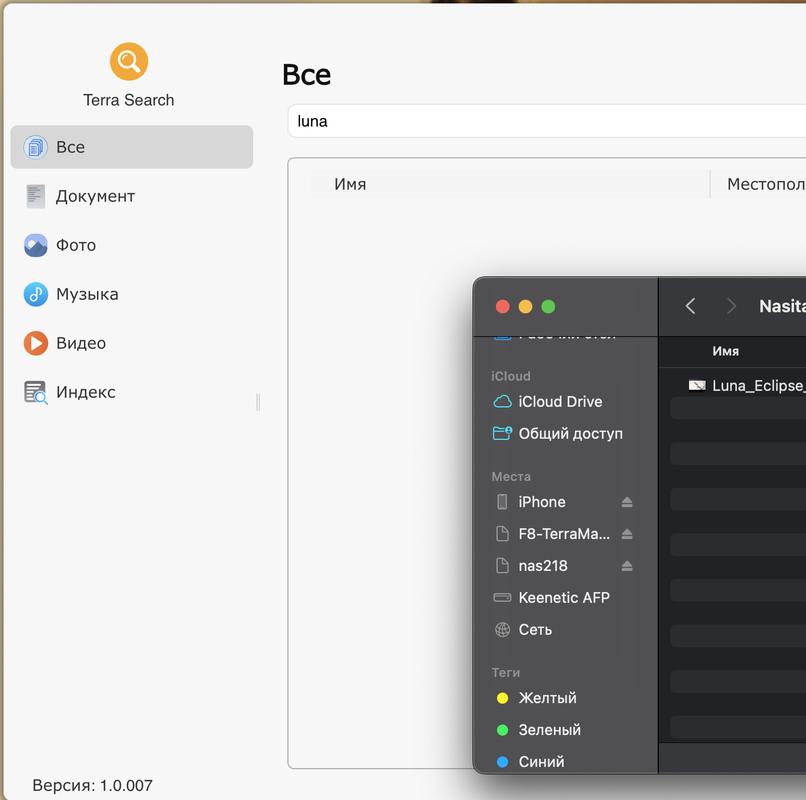Close the Finder window with red button

[x=503, y=306]
